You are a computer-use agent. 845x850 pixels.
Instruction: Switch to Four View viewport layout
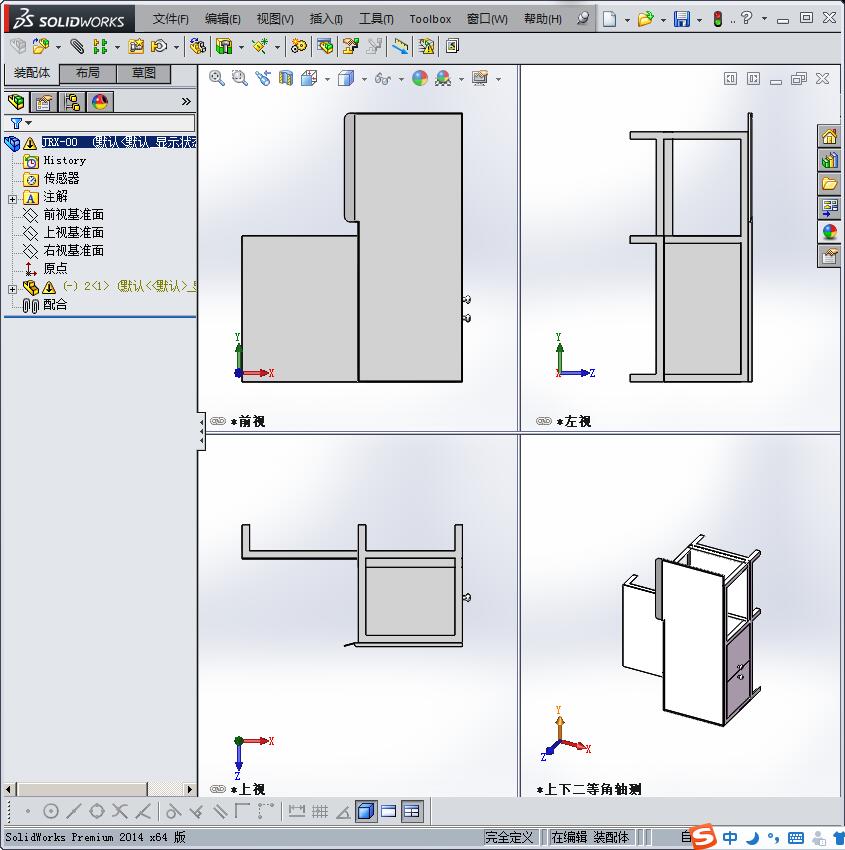pos(412,811)
